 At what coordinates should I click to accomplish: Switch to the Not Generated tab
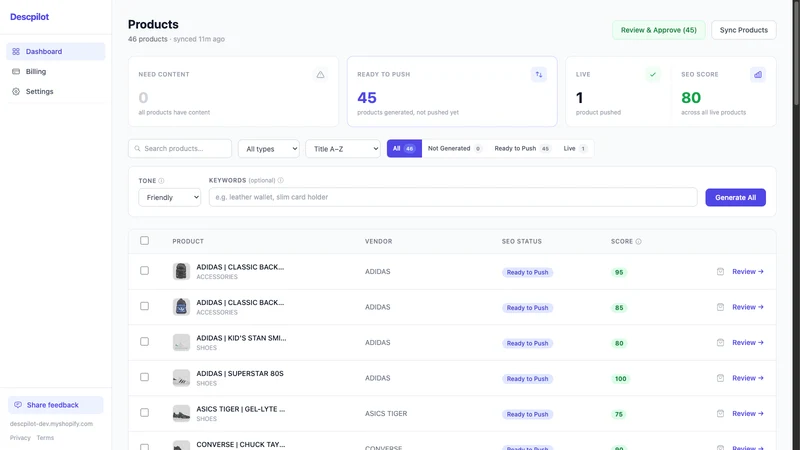point(454,148)
